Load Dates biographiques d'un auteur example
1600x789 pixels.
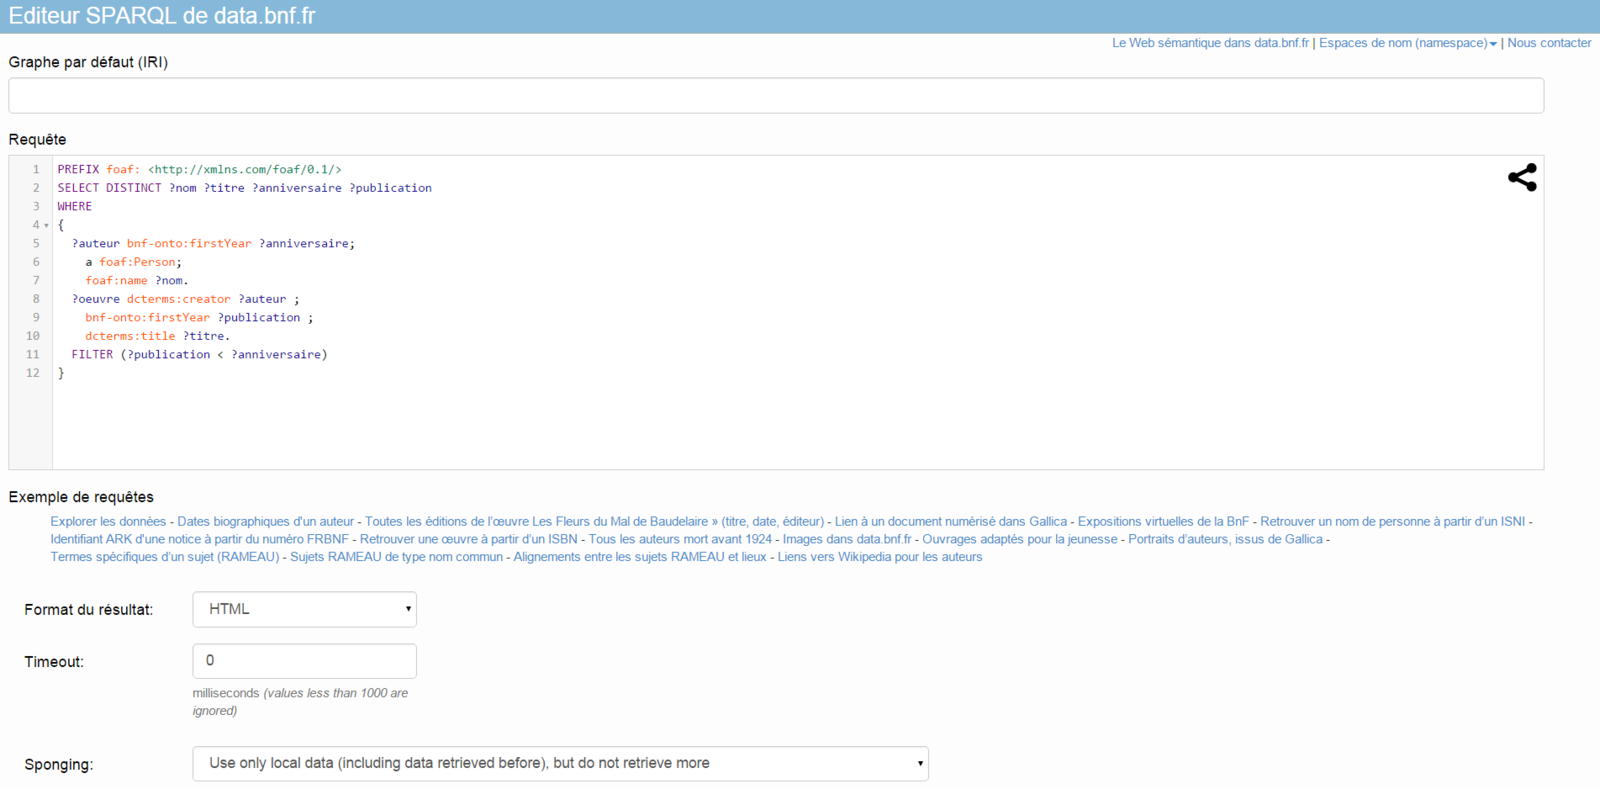pos(265,521)
